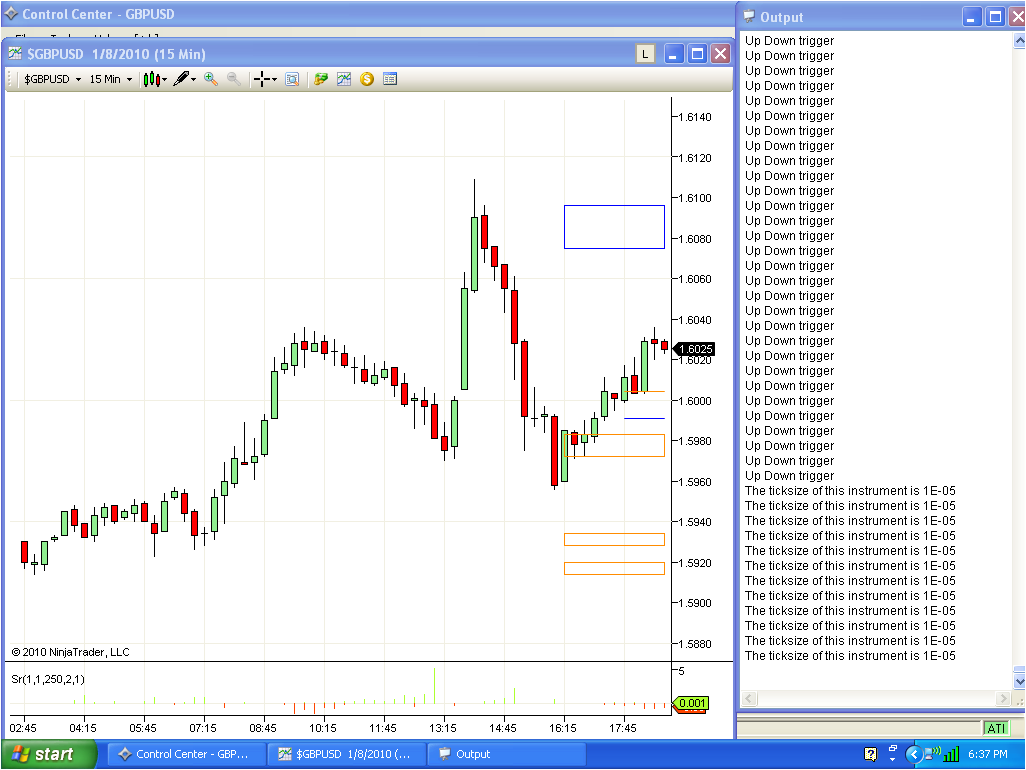Click the green signal bars tray icon
1026x770 pixels.
[x=951, y=754]
